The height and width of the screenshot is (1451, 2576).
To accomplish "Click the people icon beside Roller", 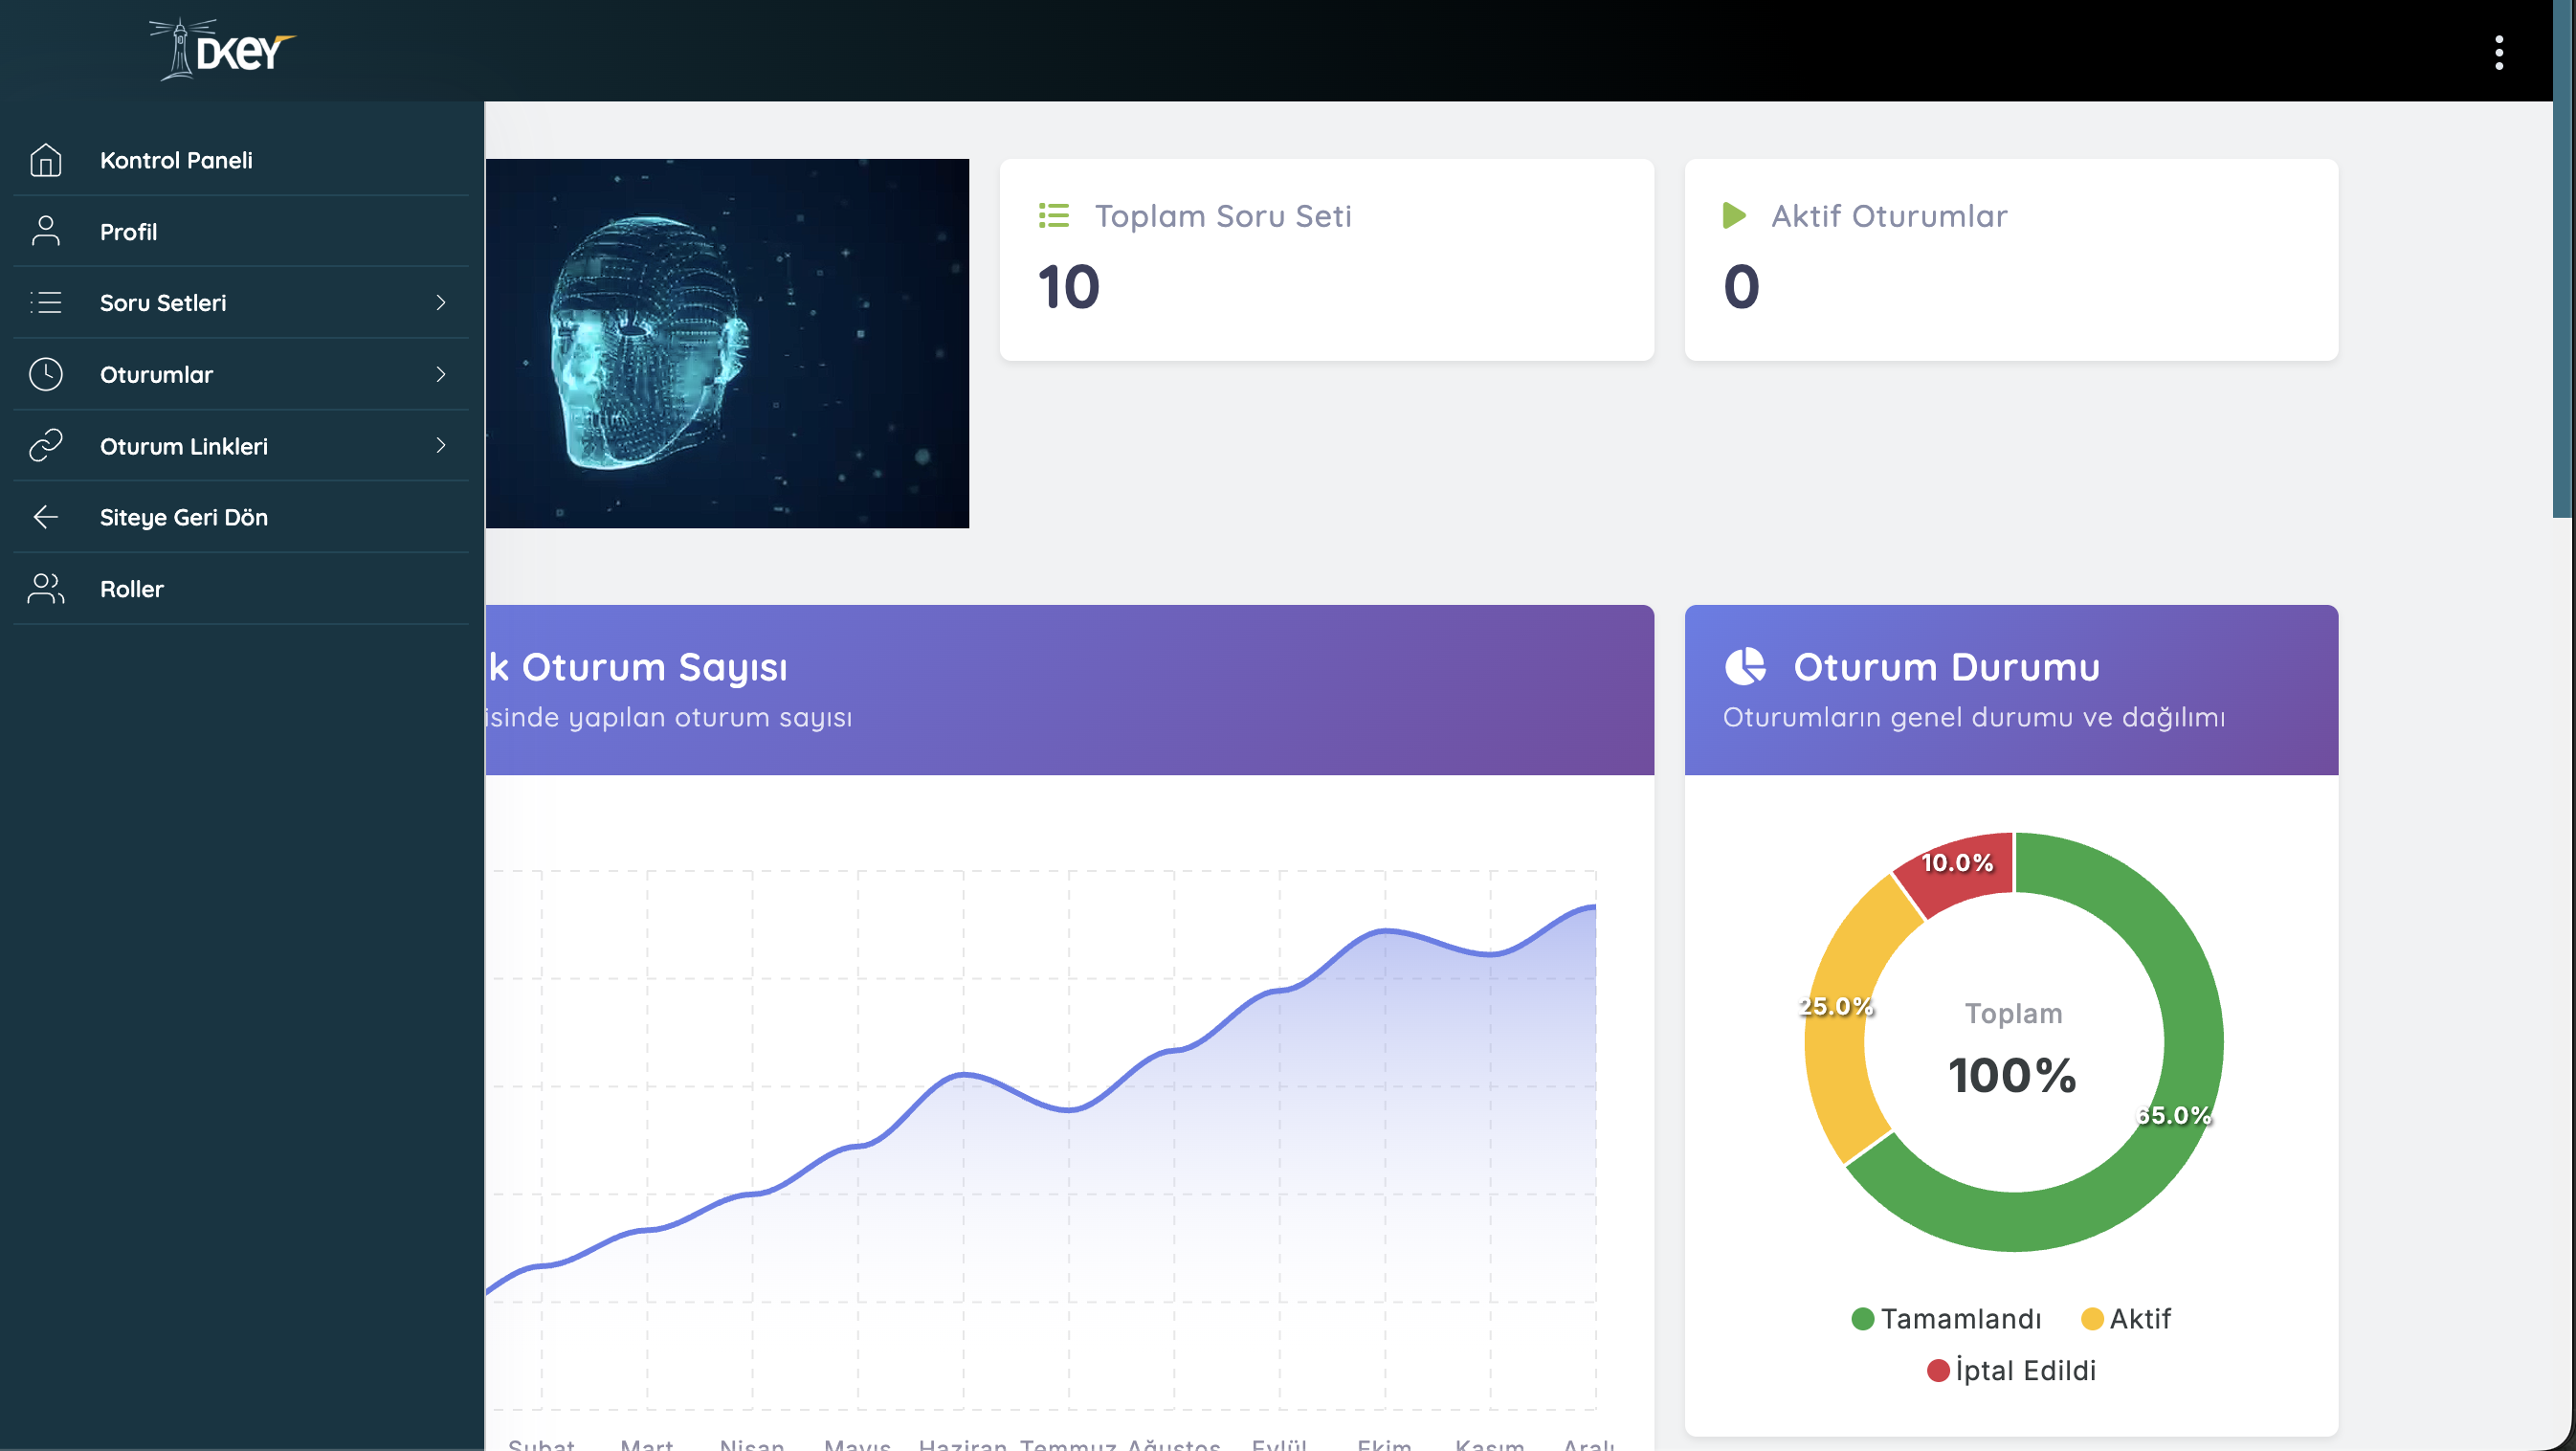I will [x=46, y=589].
